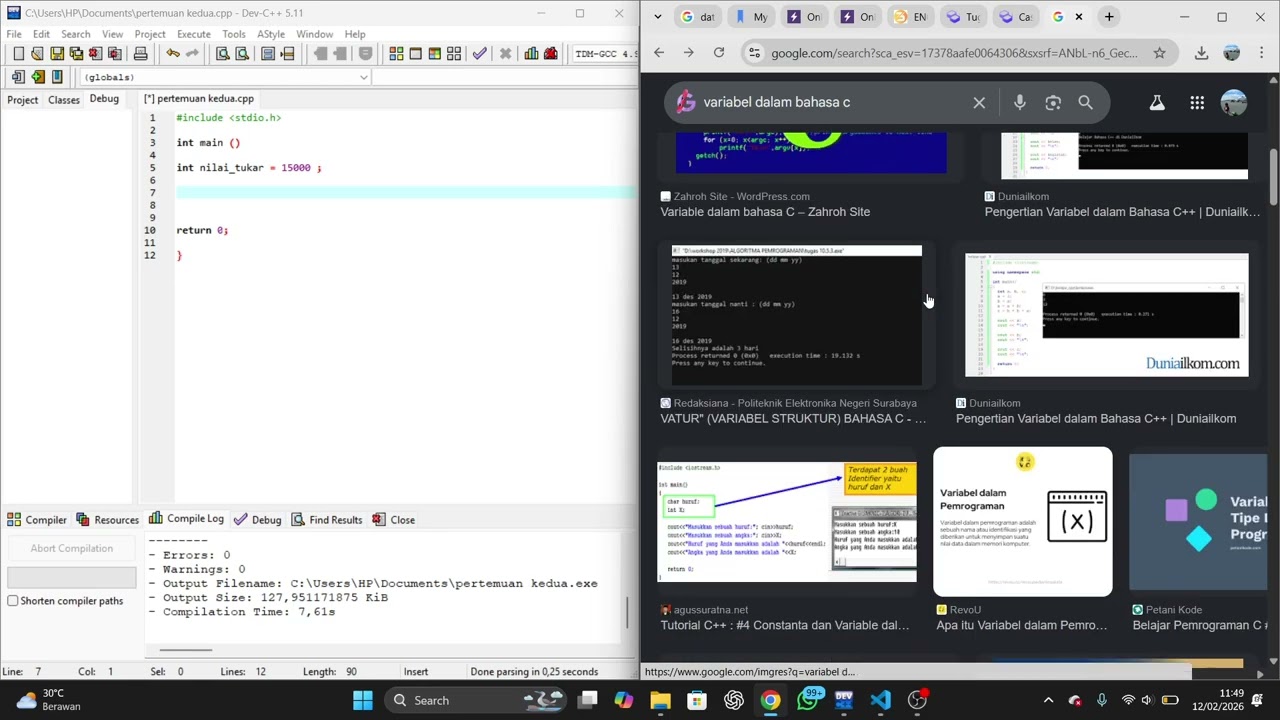This screenshot has height=720, width=1280.
Task: Open the Windows Start menu
Action: pos(362,700)
